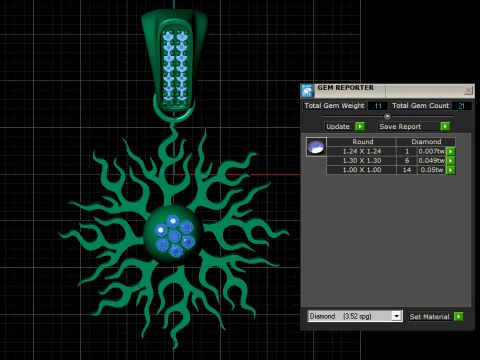Click the count cell showing 6
Viewport: 480px width, 360px height.
(x=407, y=161)
